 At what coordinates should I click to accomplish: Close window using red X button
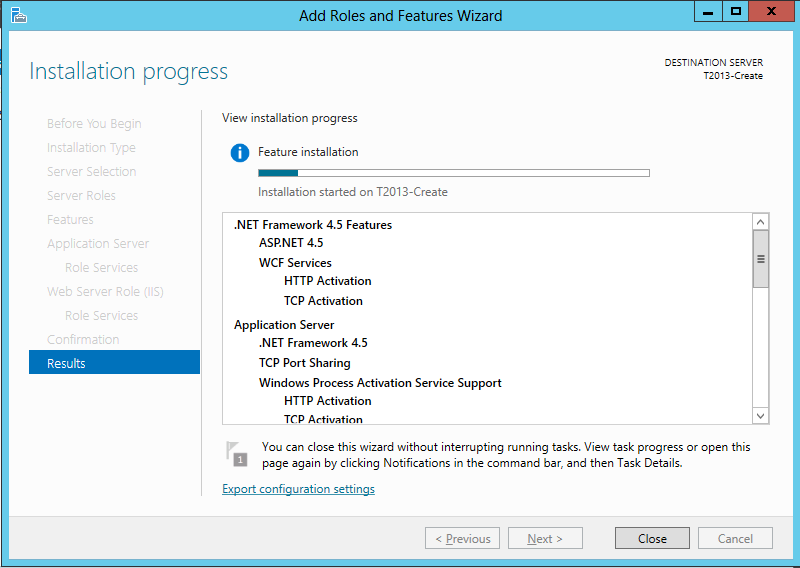click(773, 11)
